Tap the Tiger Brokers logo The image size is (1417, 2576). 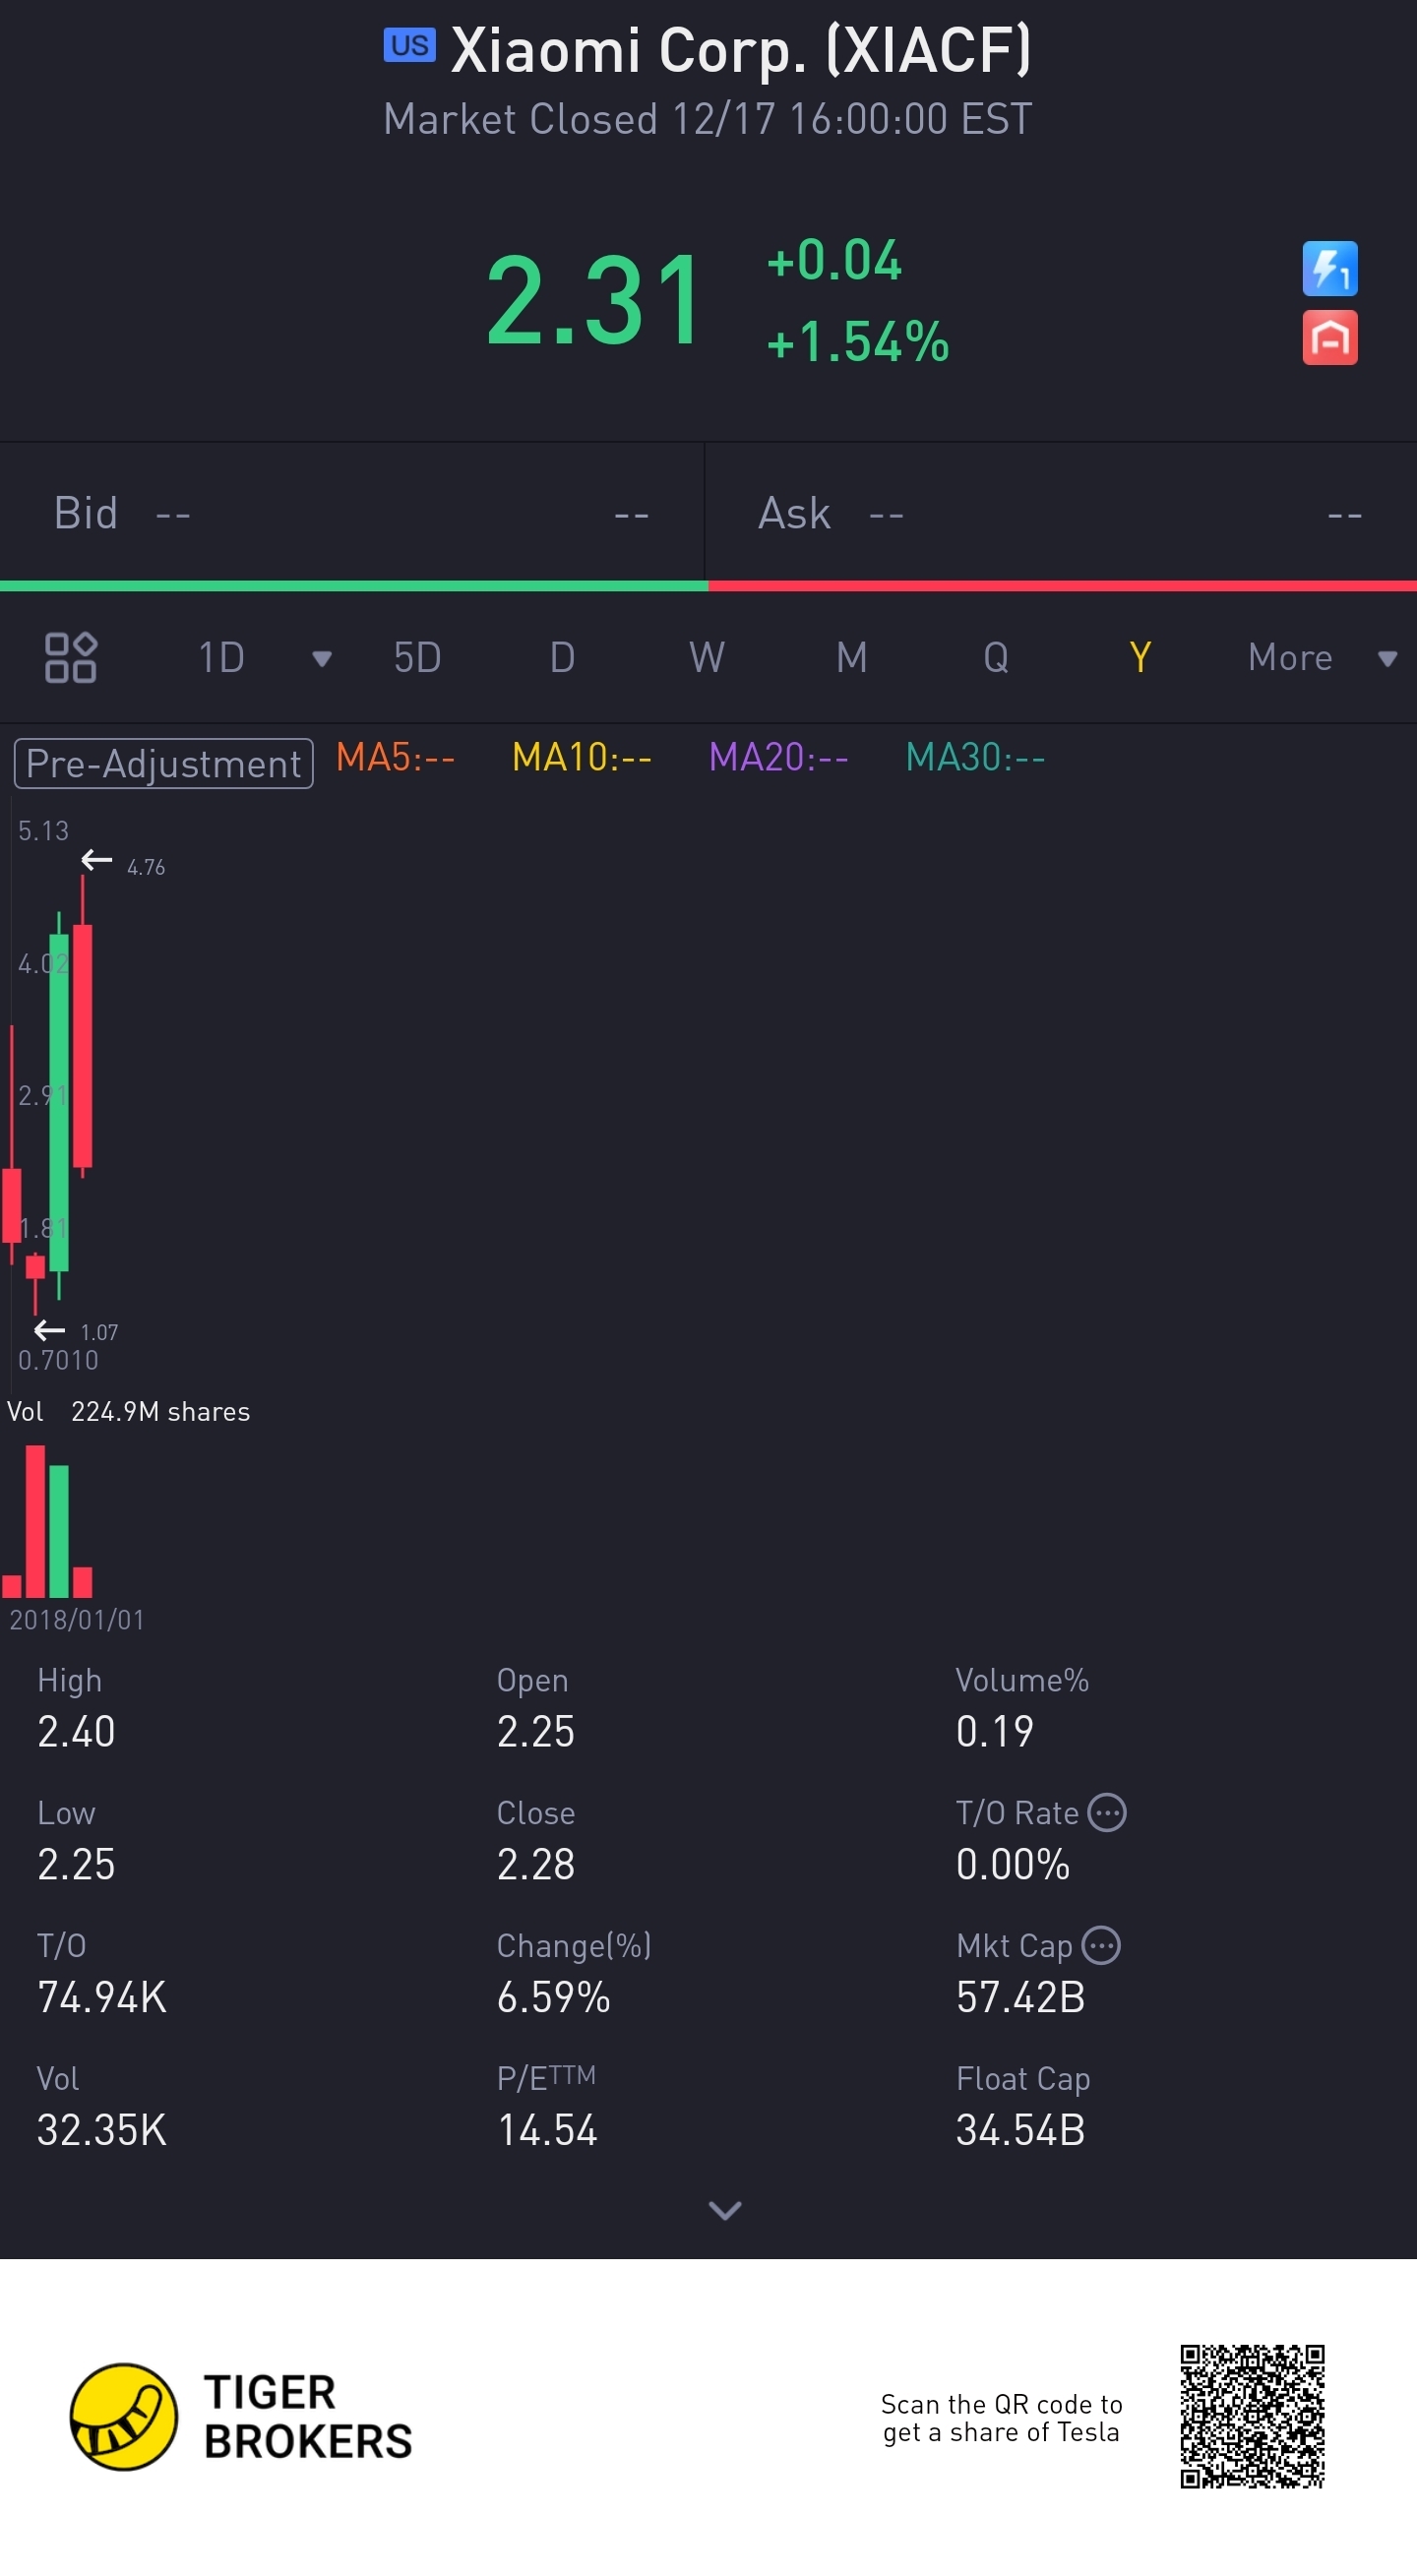[x=241, y=2416]
